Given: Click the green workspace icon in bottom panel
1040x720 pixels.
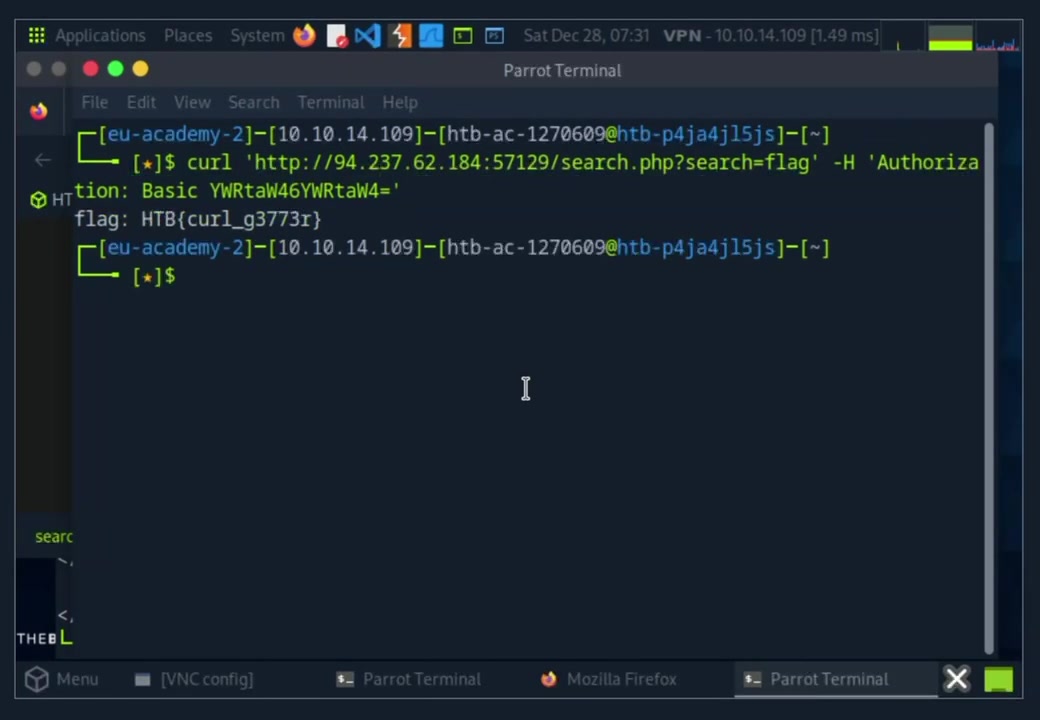Looking at the screenshot, I should (x=999, y=680).
